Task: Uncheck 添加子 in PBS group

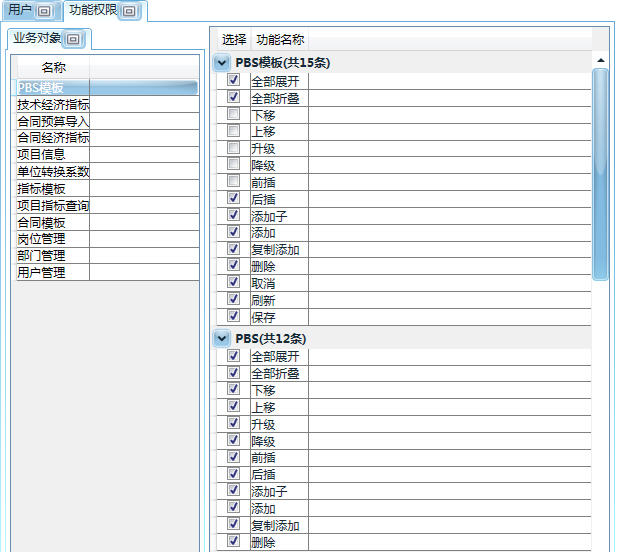Action: pyautogui.click(x=233, y=490)
